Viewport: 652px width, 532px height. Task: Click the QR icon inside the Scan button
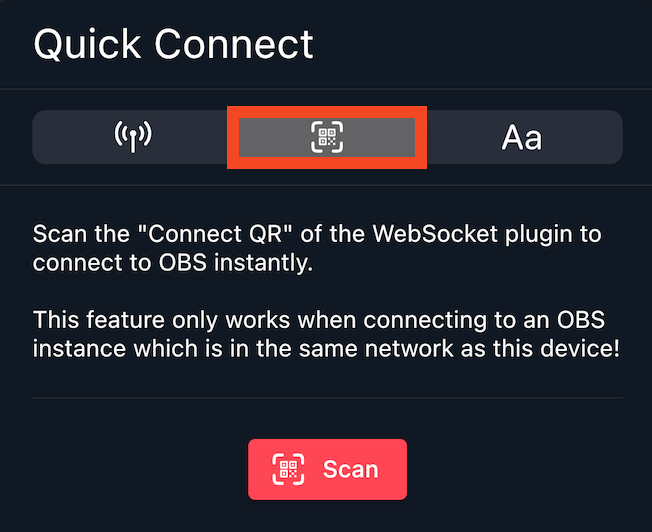coord(289,469)
